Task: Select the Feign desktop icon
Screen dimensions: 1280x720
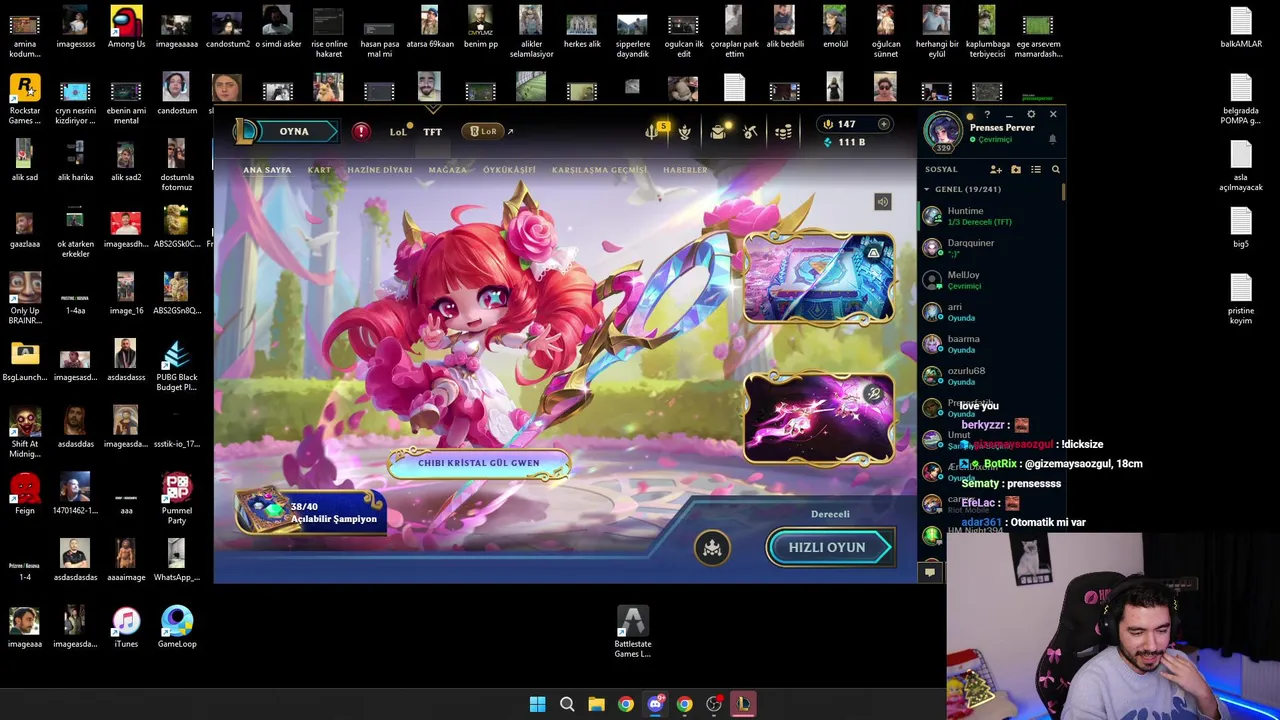Action: click(x=25, y=496)
